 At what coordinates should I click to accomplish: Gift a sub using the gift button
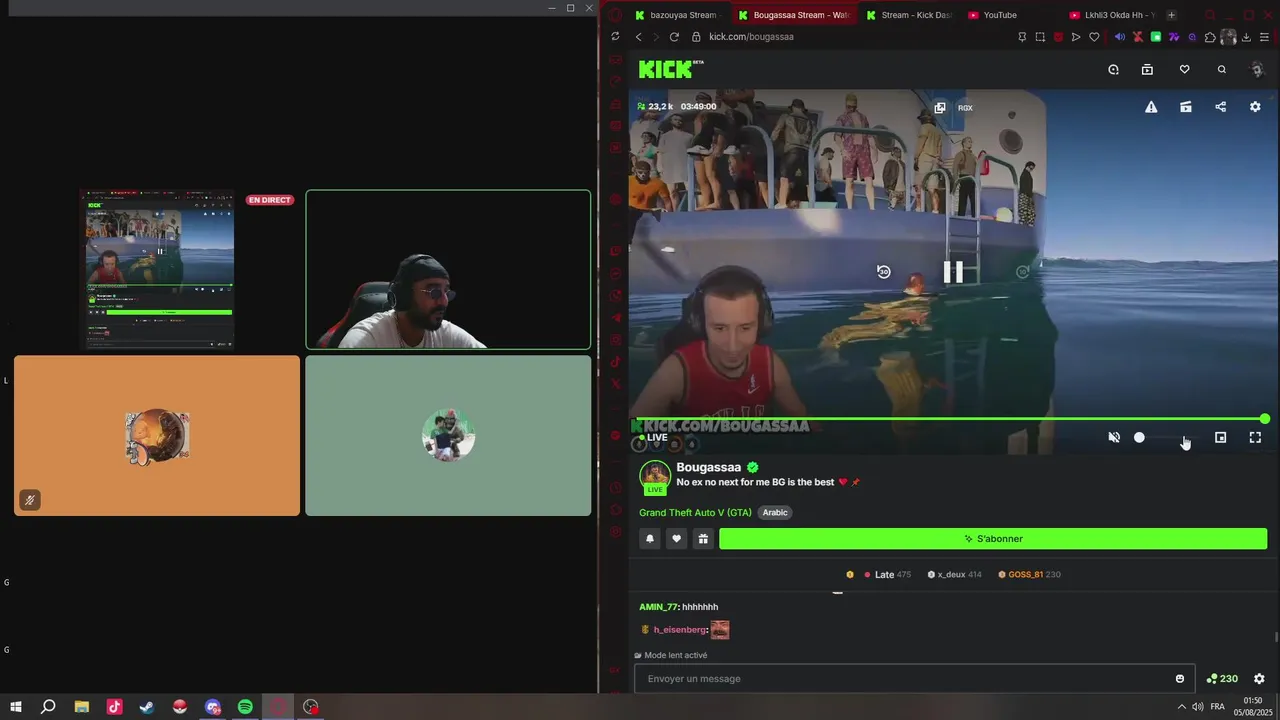pos(703,539)
